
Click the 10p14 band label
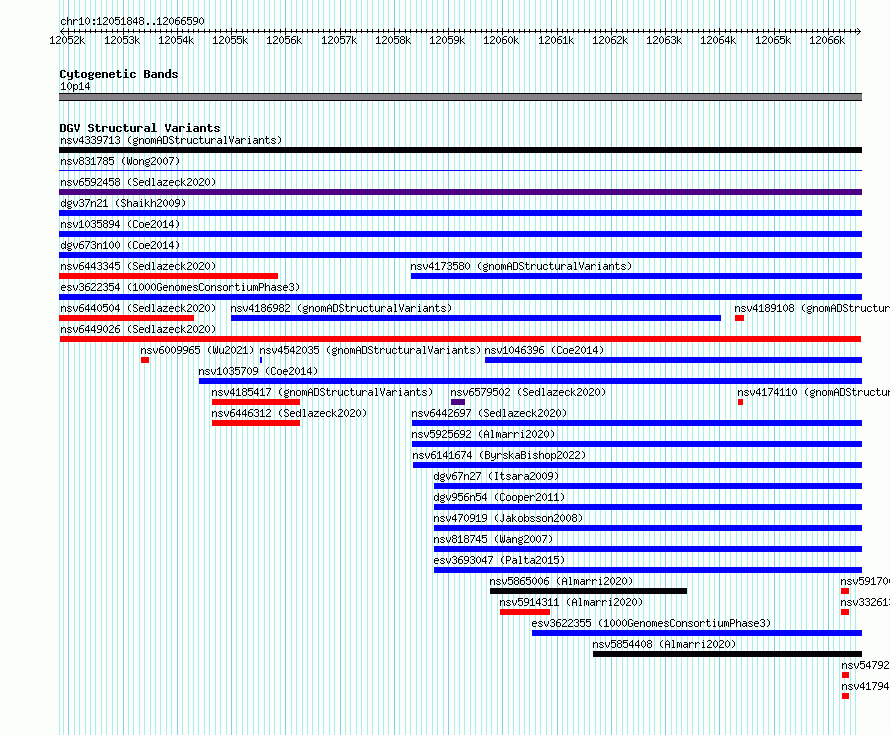75,86
